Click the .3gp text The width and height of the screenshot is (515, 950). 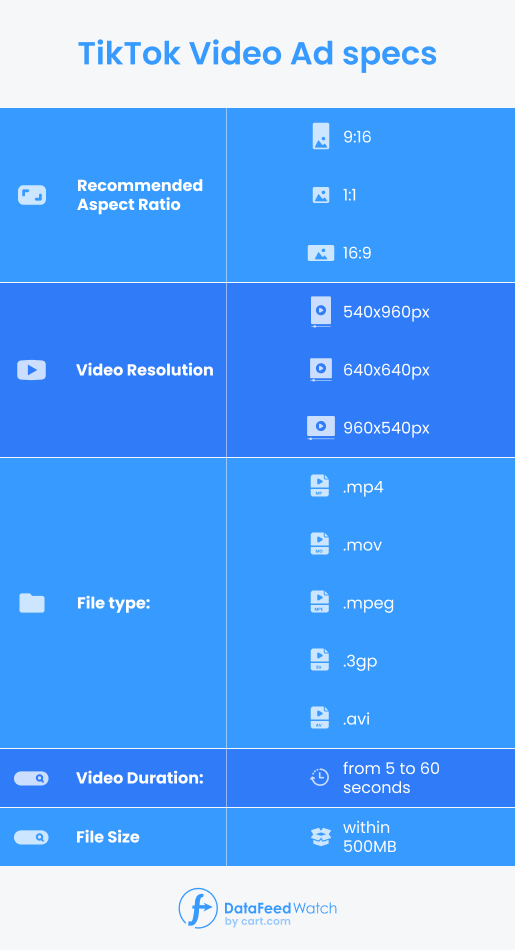[360, 661]
